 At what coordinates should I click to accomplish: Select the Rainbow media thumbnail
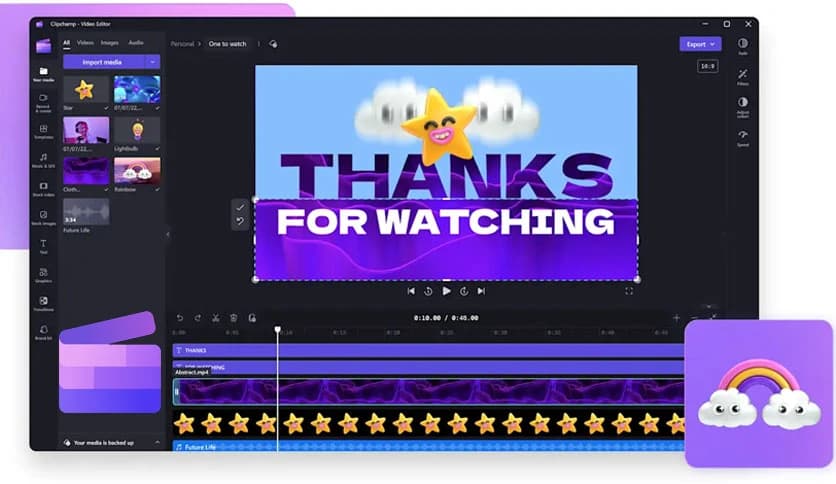137,171
